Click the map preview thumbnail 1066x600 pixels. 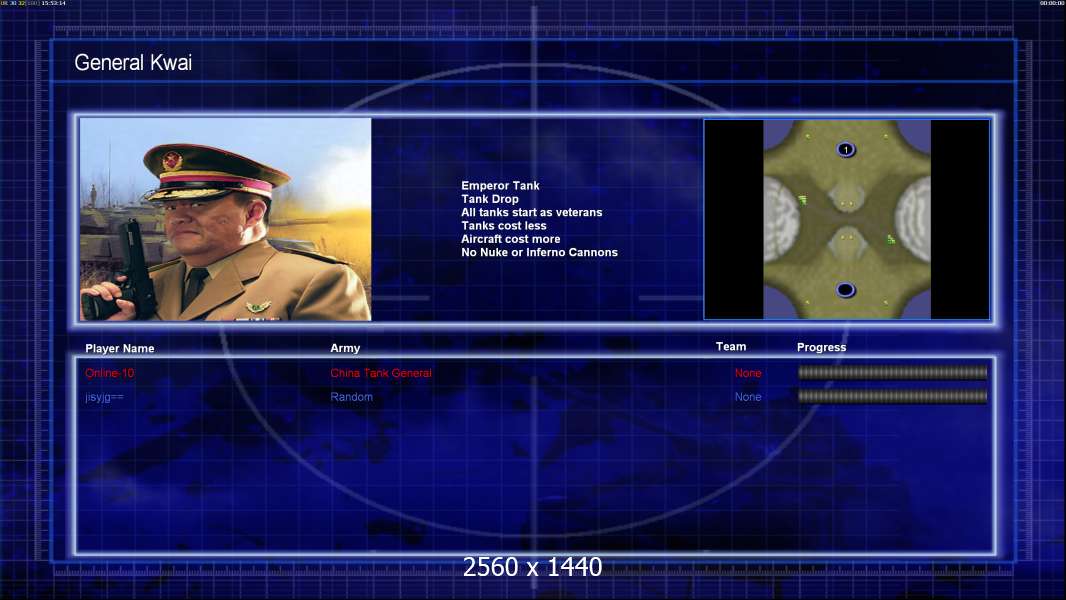(846, 219)
